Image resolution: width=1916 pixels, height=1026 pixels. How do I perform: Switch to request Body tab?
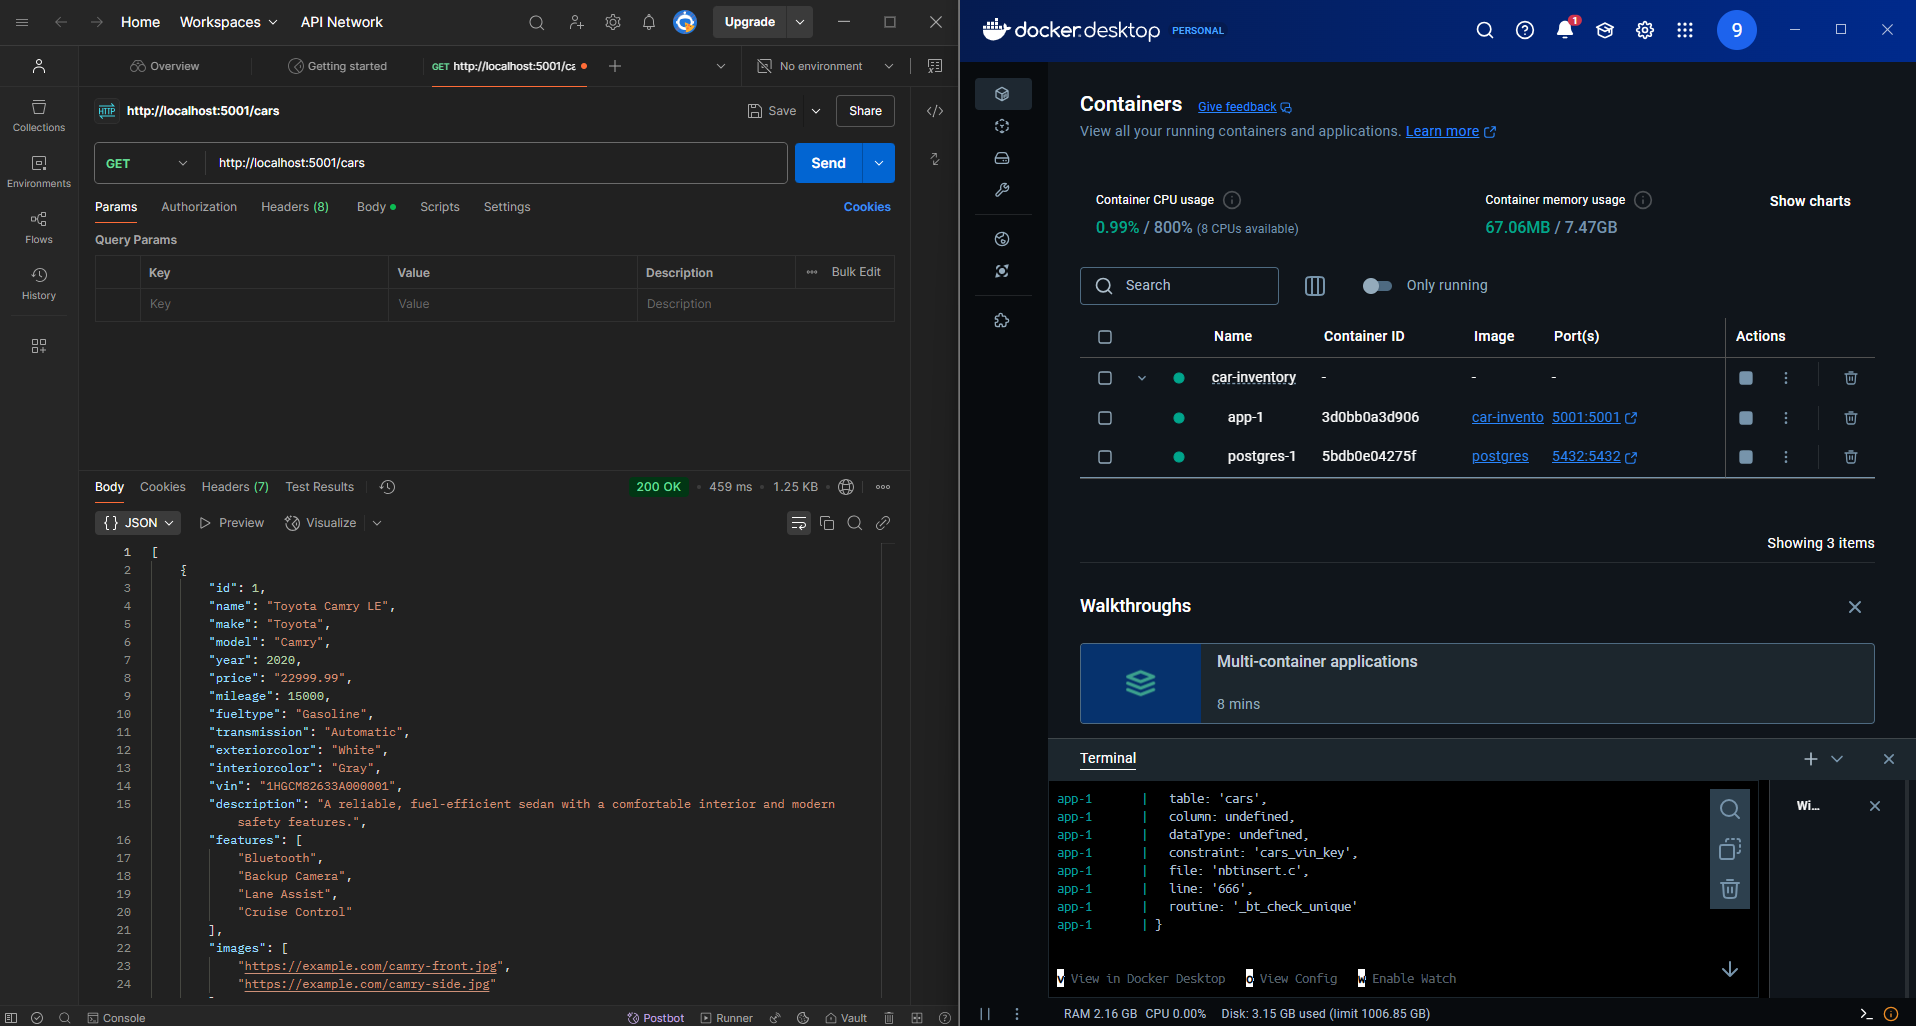point(376,207)
